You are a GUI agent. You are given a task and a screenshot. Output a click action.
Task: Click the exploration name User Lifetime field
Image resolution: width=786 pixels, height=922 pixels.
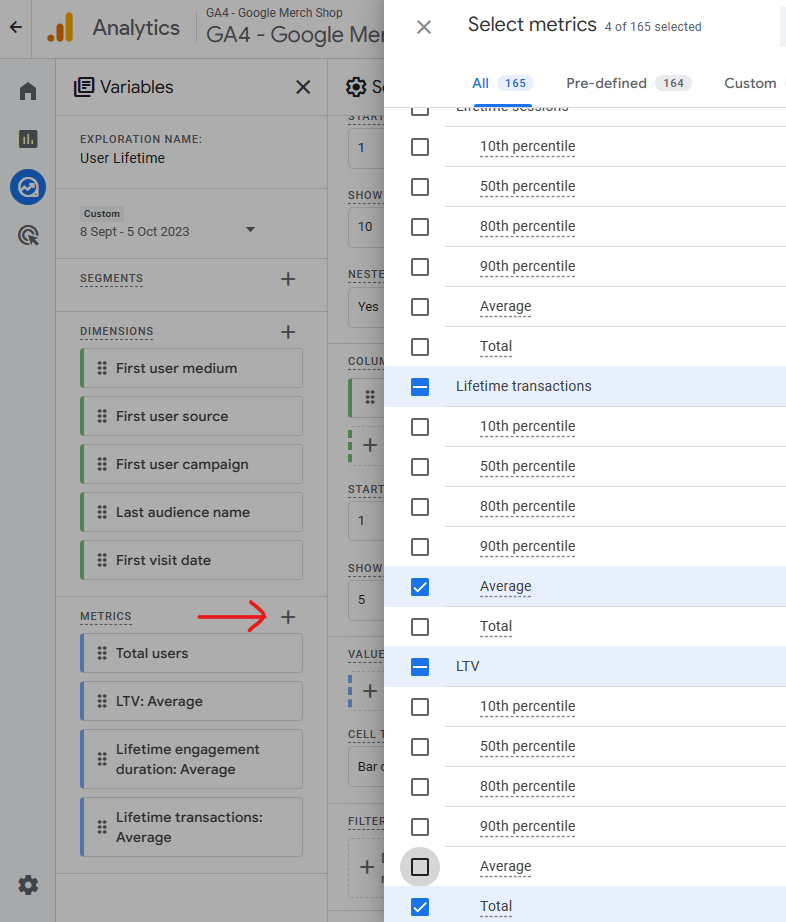[122, 158]
